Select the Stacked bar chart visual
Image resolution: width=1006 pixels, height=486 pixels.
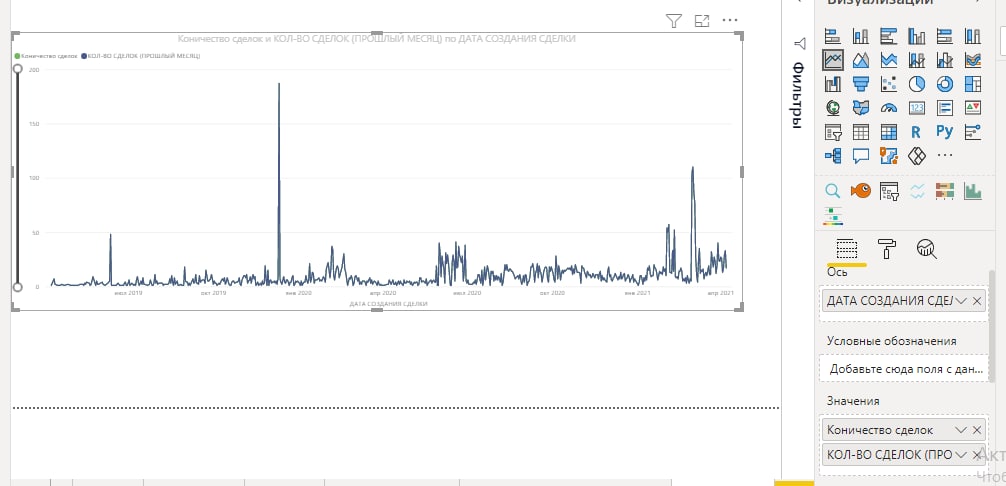pos(833,36)
